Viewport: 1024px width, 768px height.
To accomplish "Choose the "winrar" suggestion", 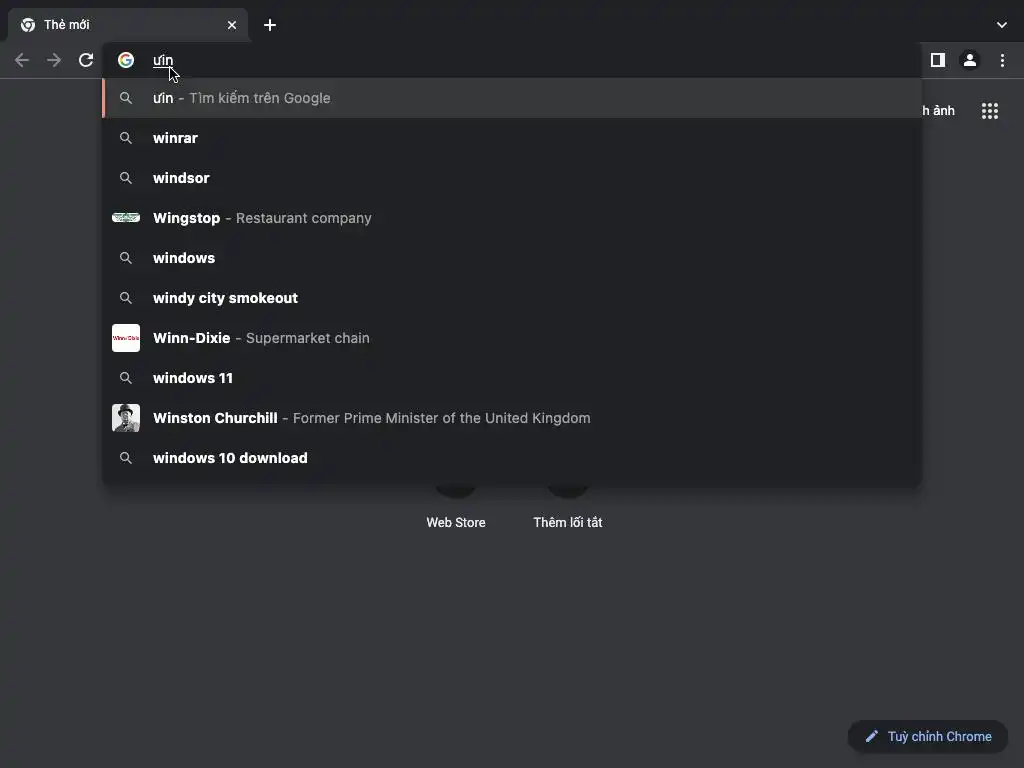I will pos(176,138).
